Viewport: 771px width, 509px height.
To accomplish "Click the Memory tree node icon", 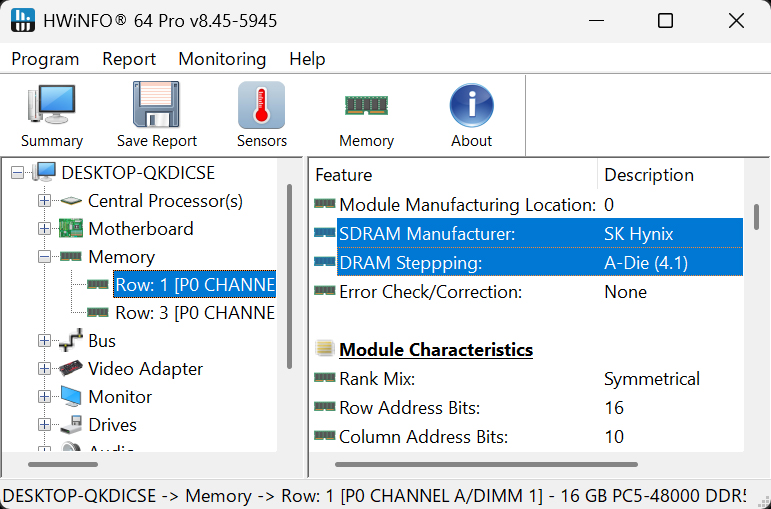I will click(71, 256).
